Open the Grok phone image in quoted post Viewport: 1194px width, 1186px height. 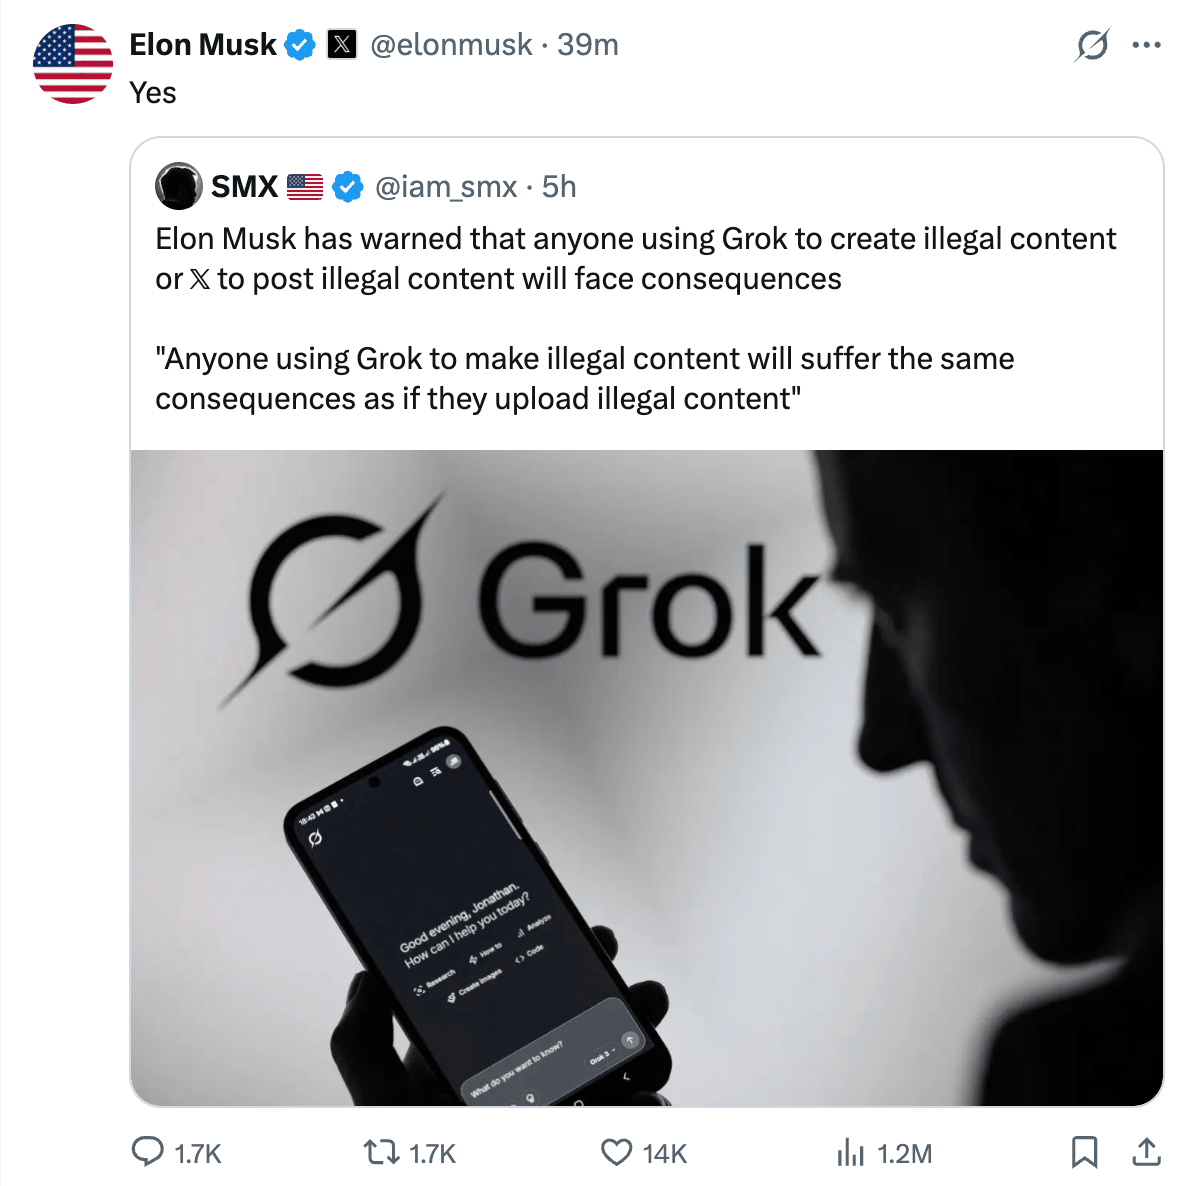(x=646, y=777)
